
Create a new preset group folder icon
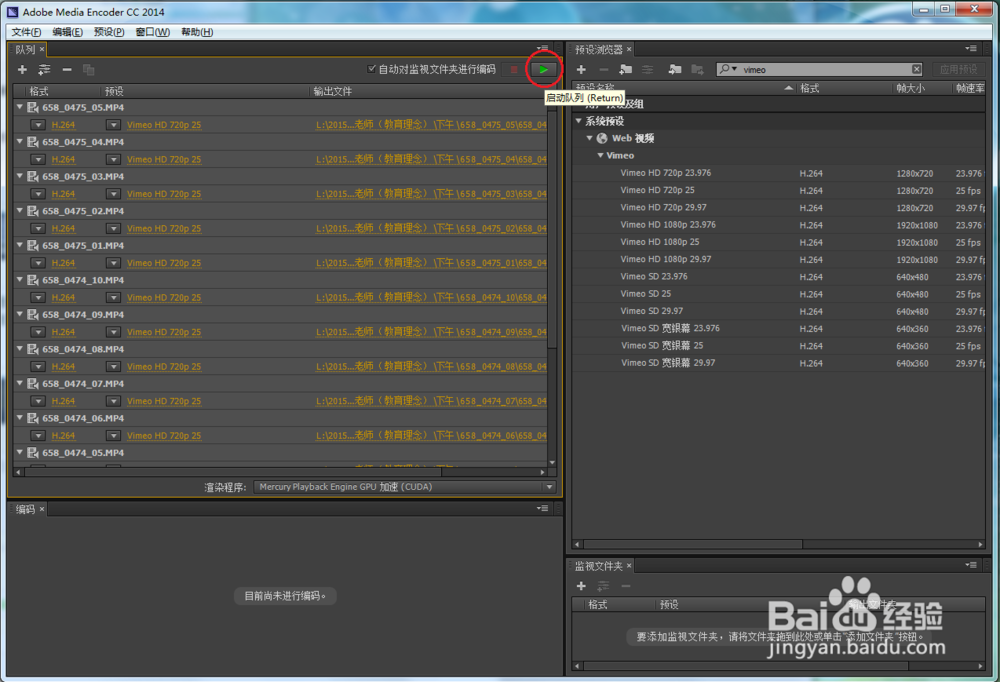tap(626, 70)
